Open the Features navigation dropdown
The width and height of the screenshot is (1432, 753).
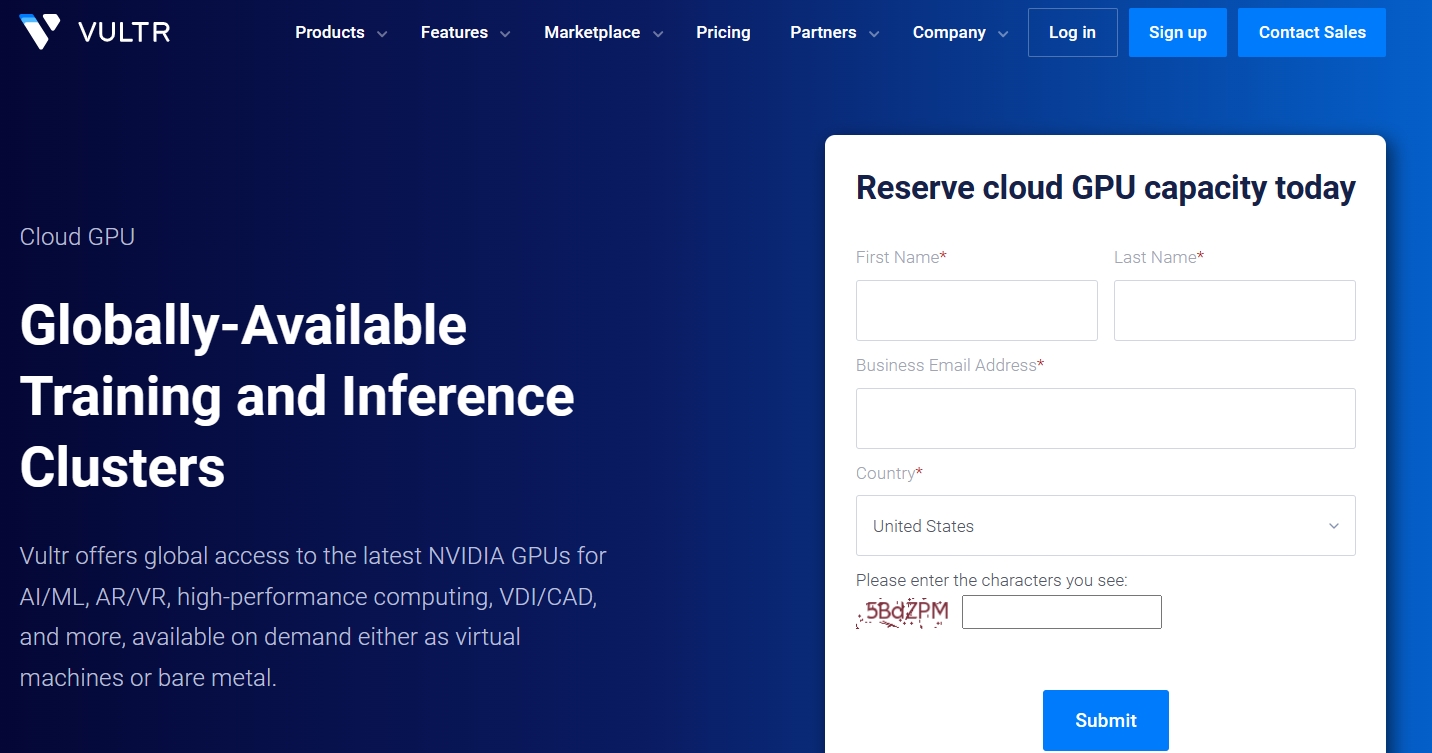tap(453, 32)
